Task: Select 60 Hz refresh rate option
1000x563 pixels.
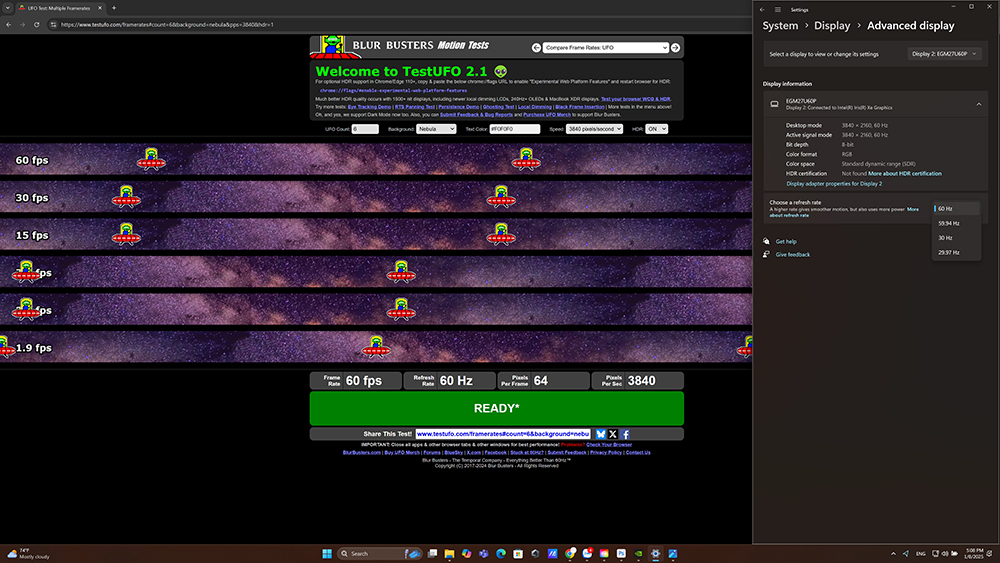Action: coord(957,208)
